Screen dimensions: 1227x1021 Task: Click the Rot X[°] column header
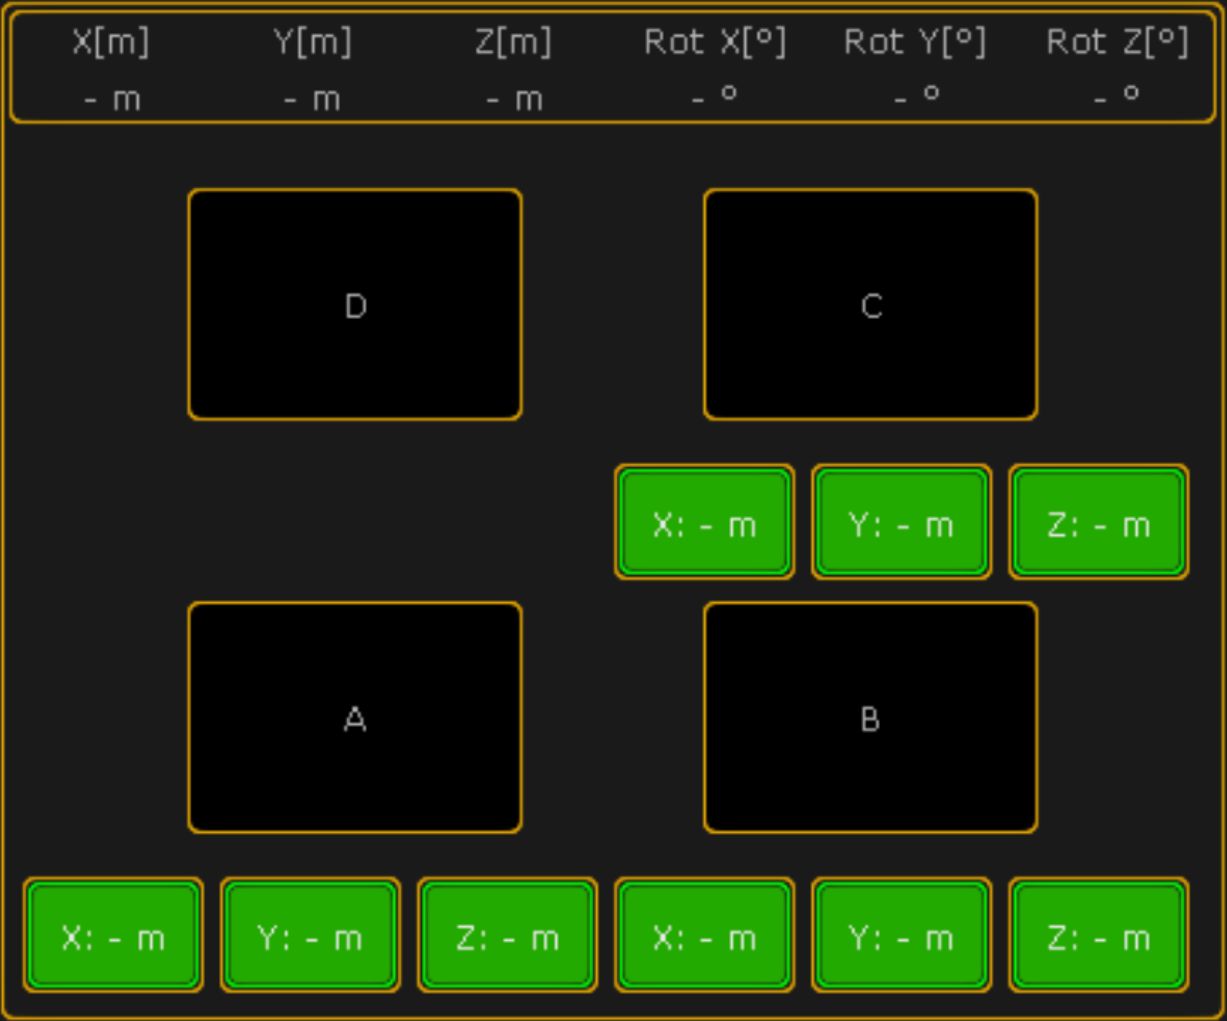coord(715,42)
